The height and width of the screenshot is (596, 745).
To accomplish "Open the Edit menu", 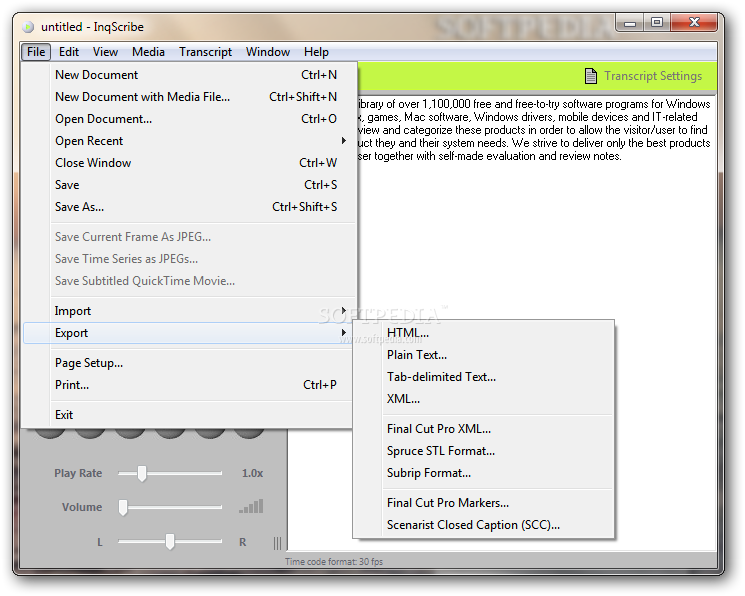I will (x=69, y=52).
